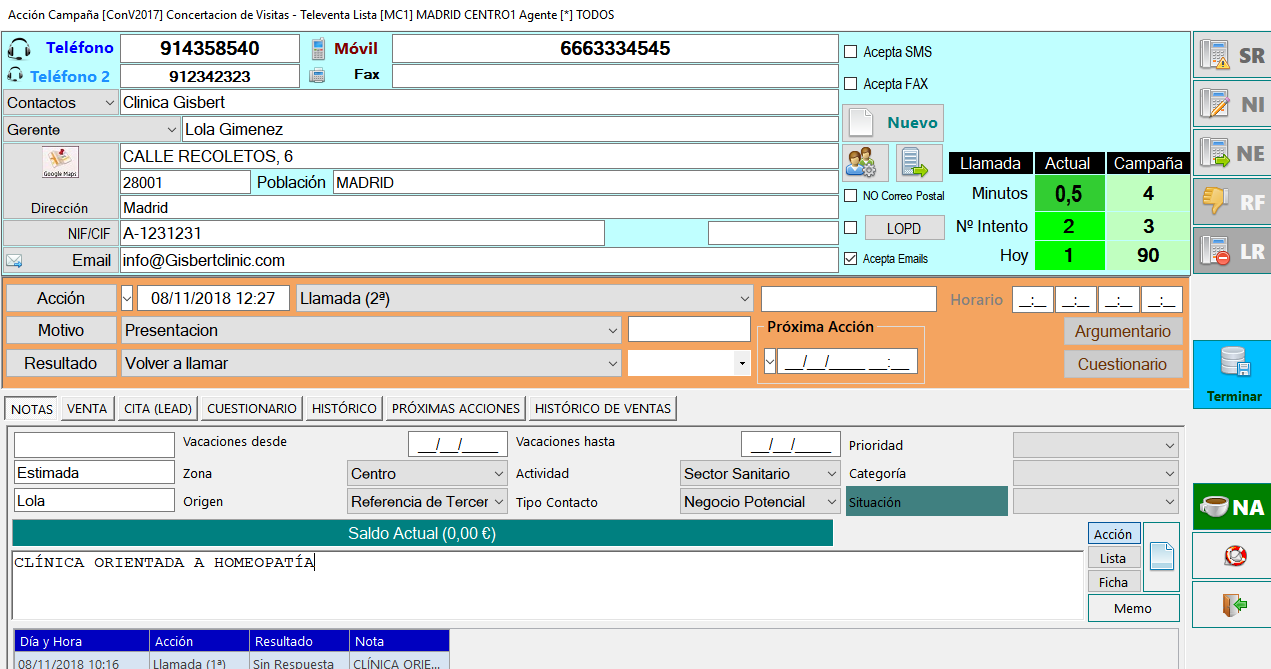Click the Motivo button
Image resolution: width=1271 pixels, height=669 pixels.
point(61,330)
